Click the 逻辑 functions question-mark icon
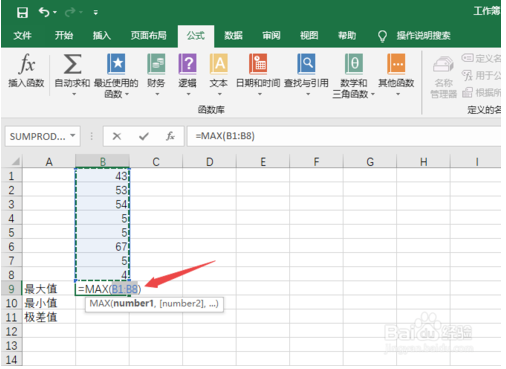This screenshot has height=369, width=506. (x=187, y=64)
